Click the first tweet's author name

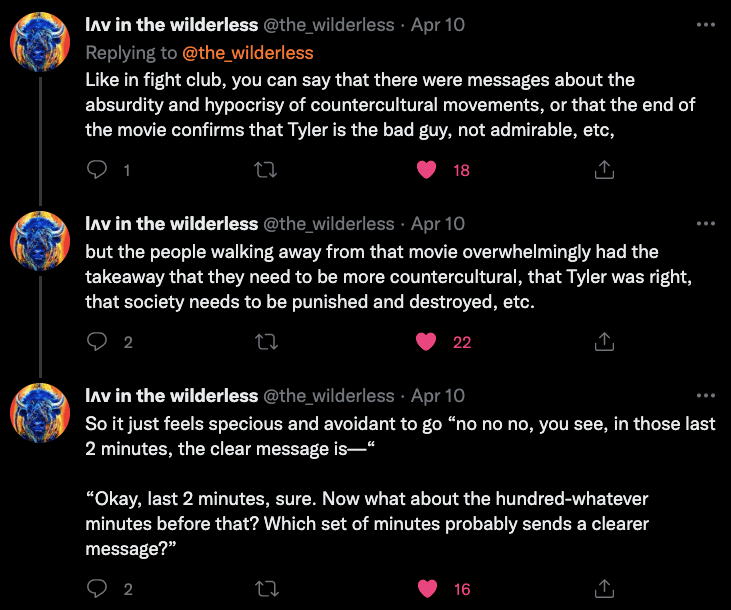click(171, 25)
